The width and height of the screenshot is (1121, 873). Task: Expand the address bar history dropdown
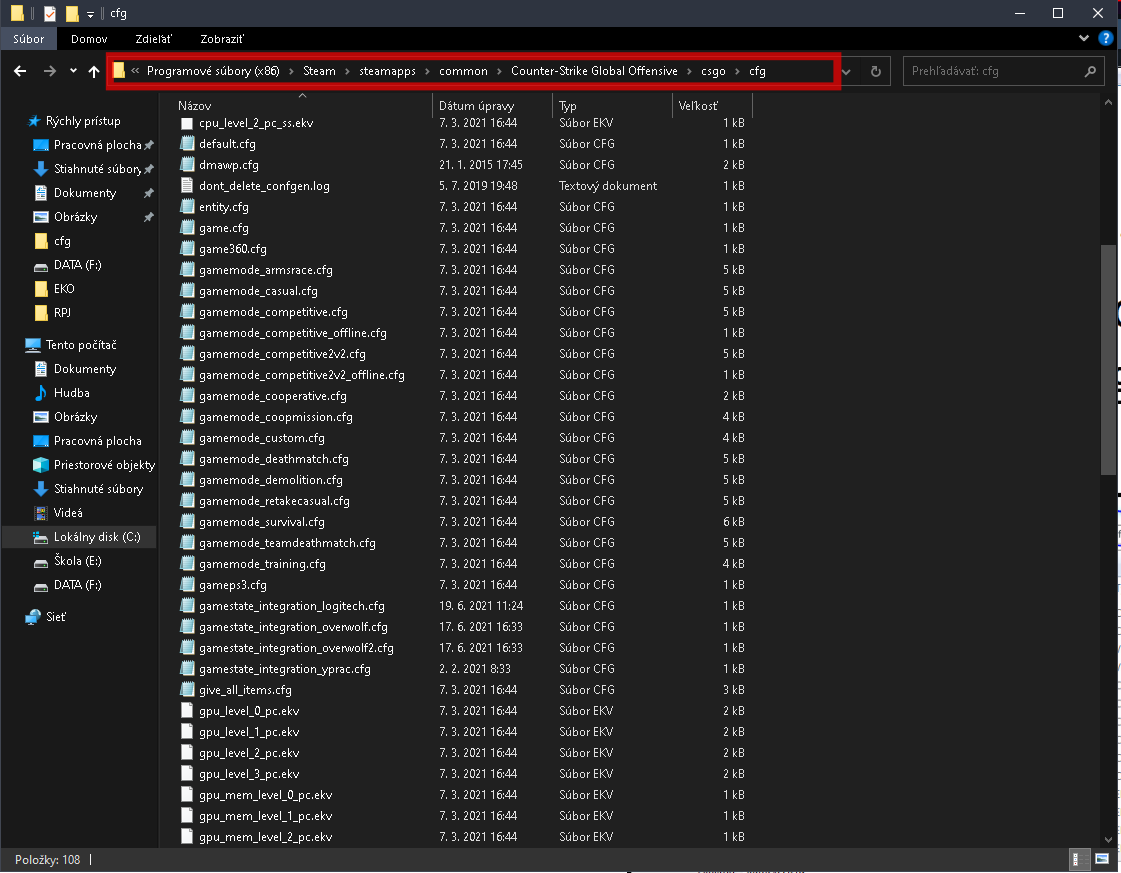[x=846, y=71]
